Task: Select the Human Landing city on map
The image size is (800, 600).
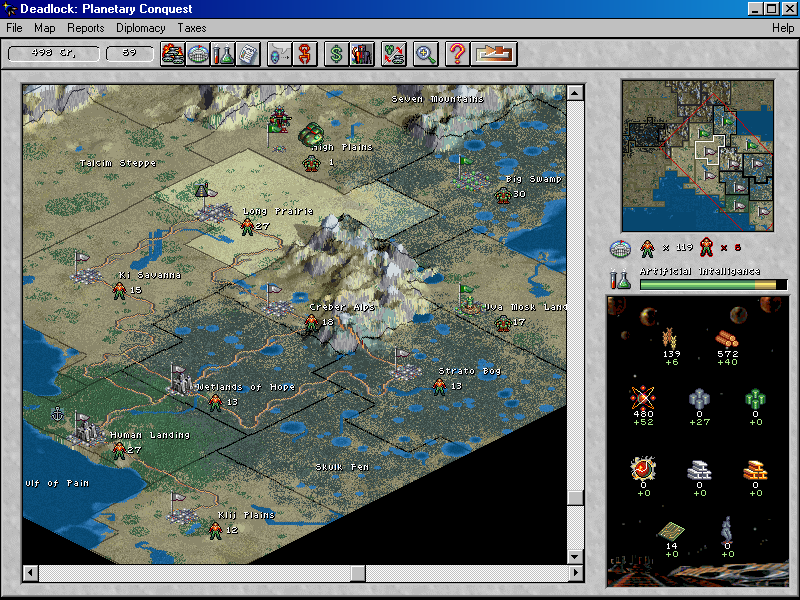Action: coord(87,433)
